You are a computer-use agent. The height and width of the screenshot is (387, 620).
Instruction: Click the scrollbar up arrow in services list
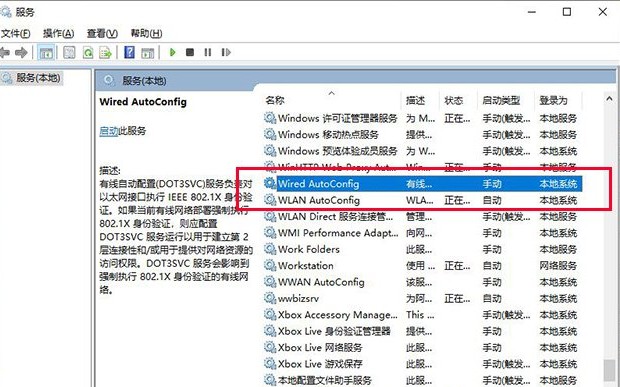609,99
